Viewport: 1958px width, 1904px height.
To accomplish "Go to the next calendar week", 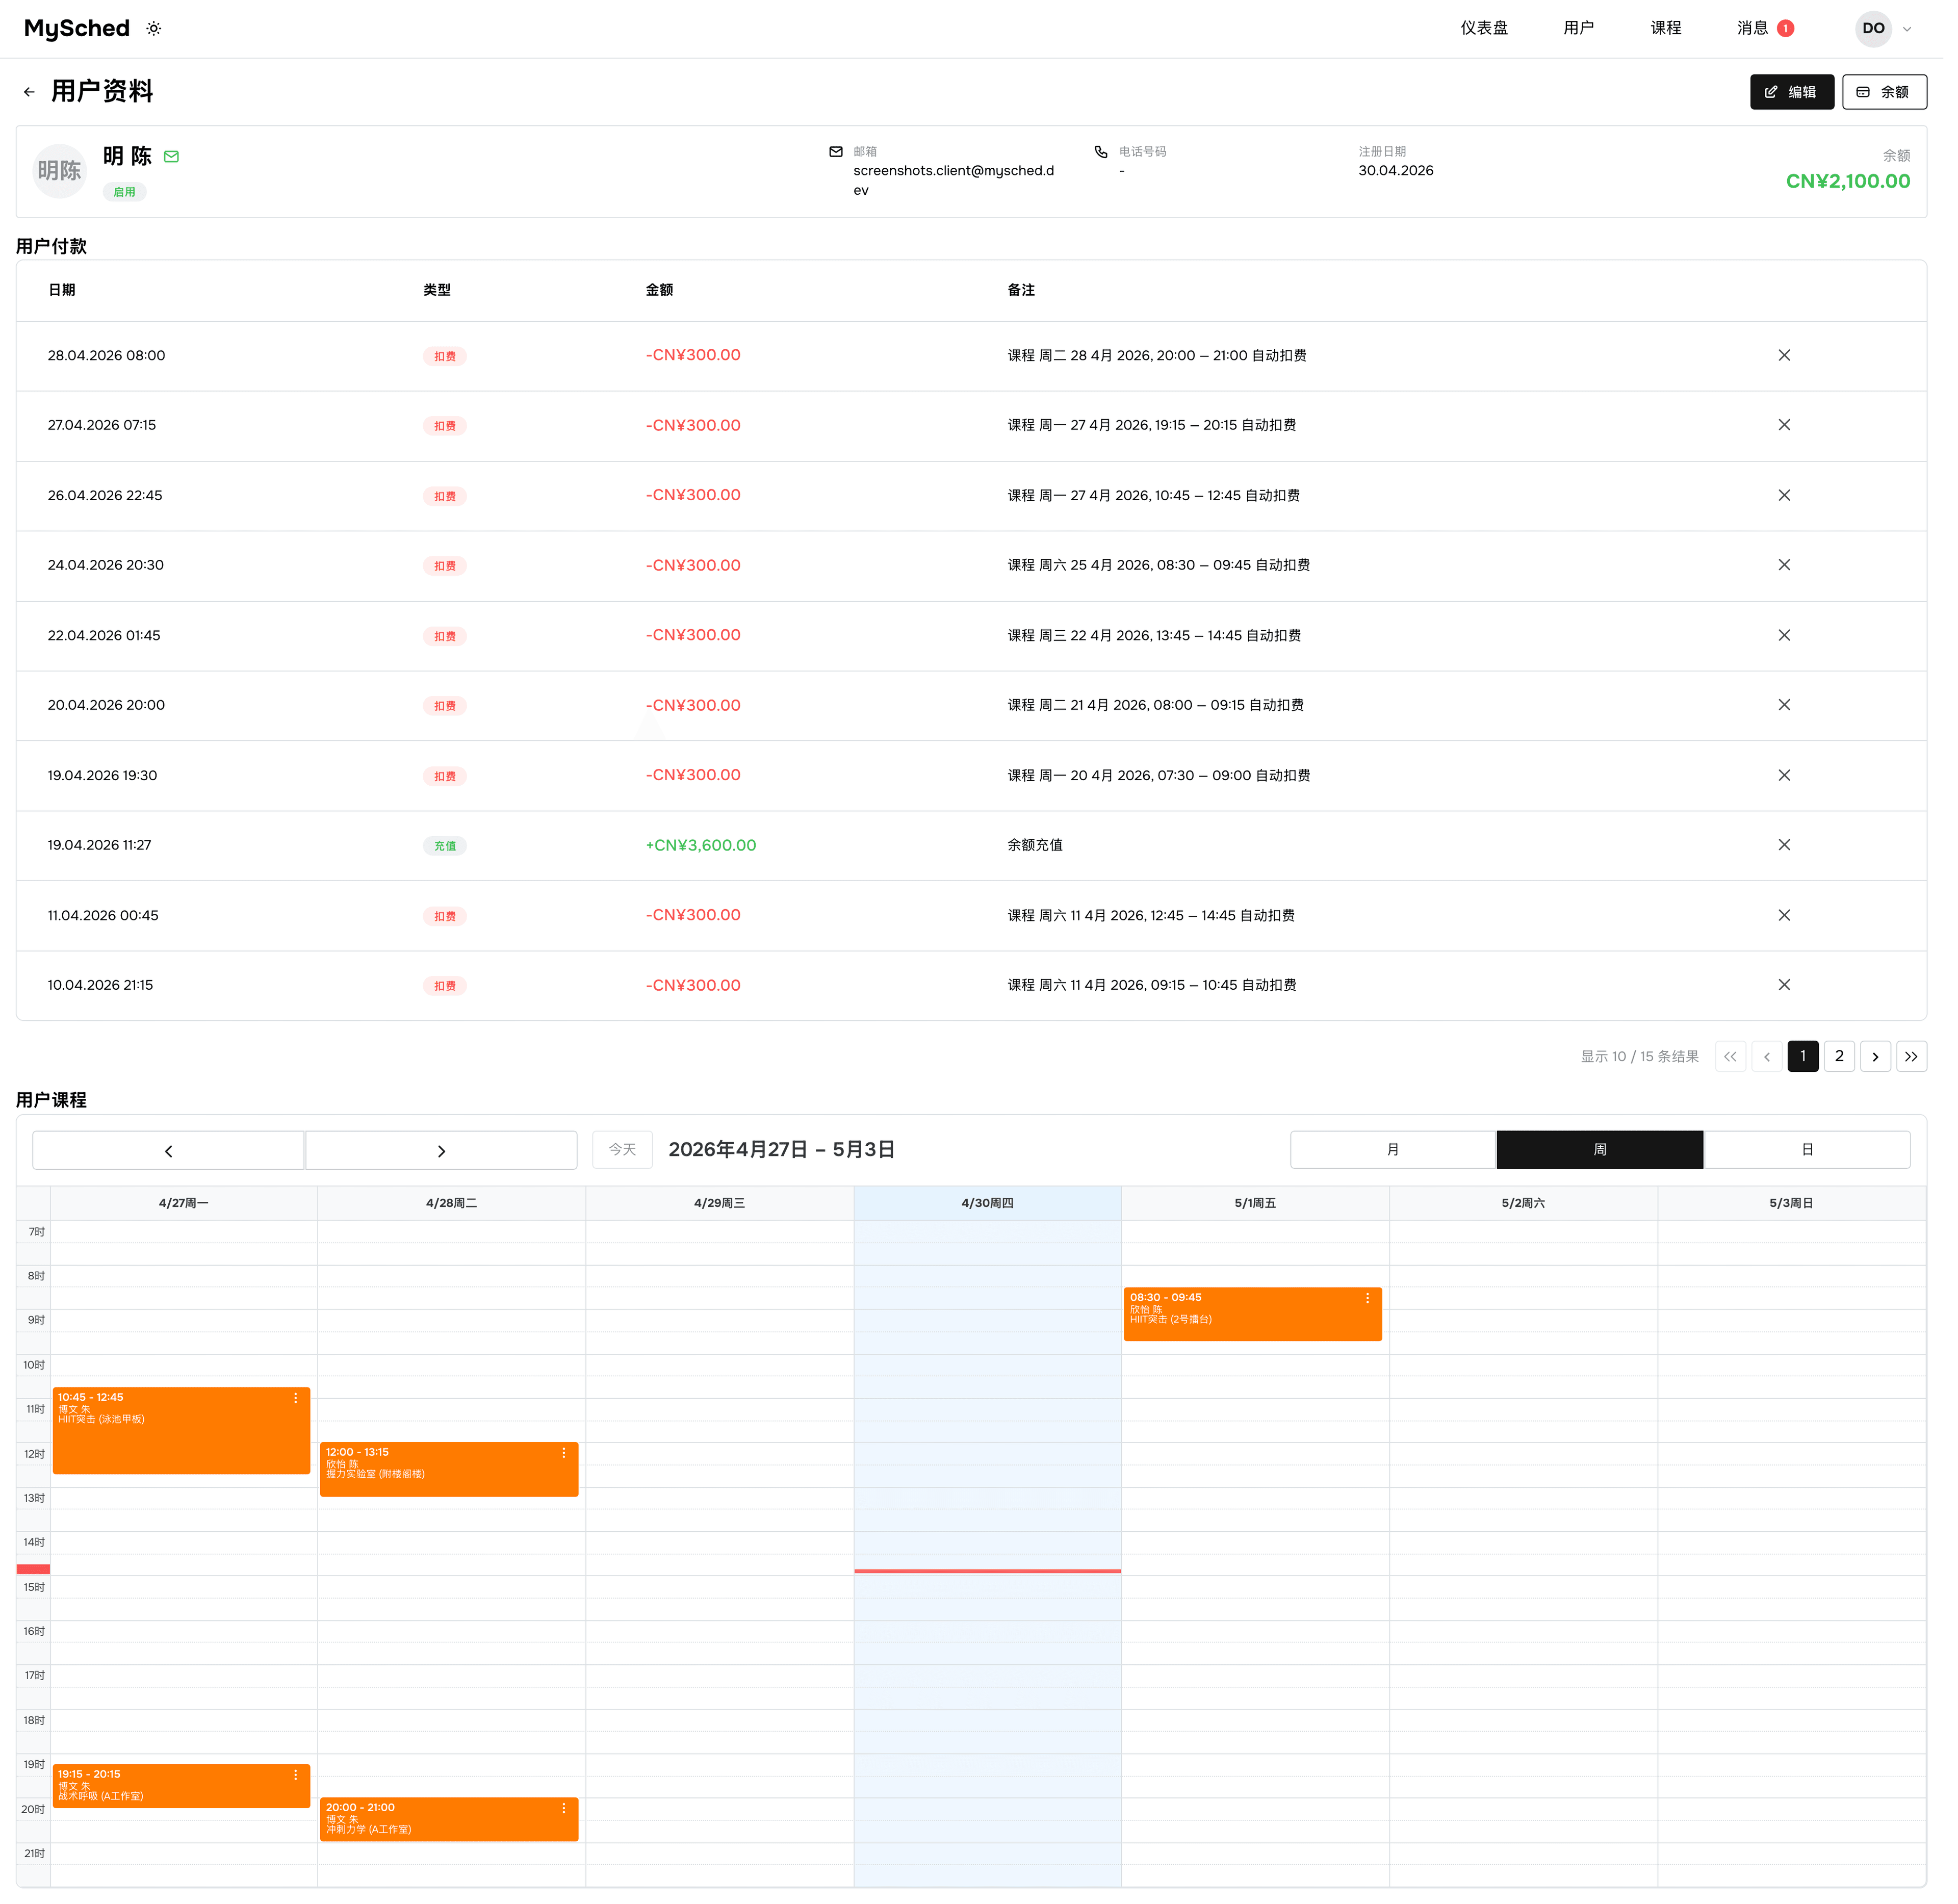I will coord(444,1158).
